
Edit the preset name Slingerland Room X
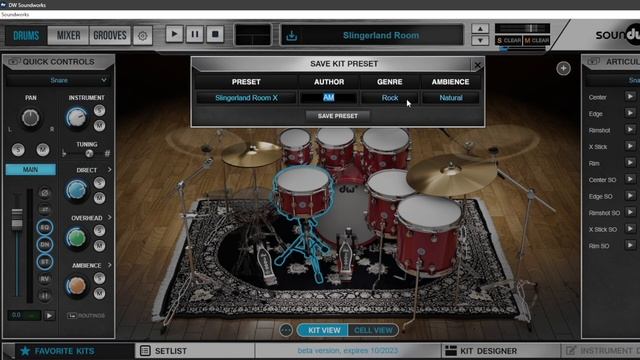pyautogui.click(x=246, y=98)
